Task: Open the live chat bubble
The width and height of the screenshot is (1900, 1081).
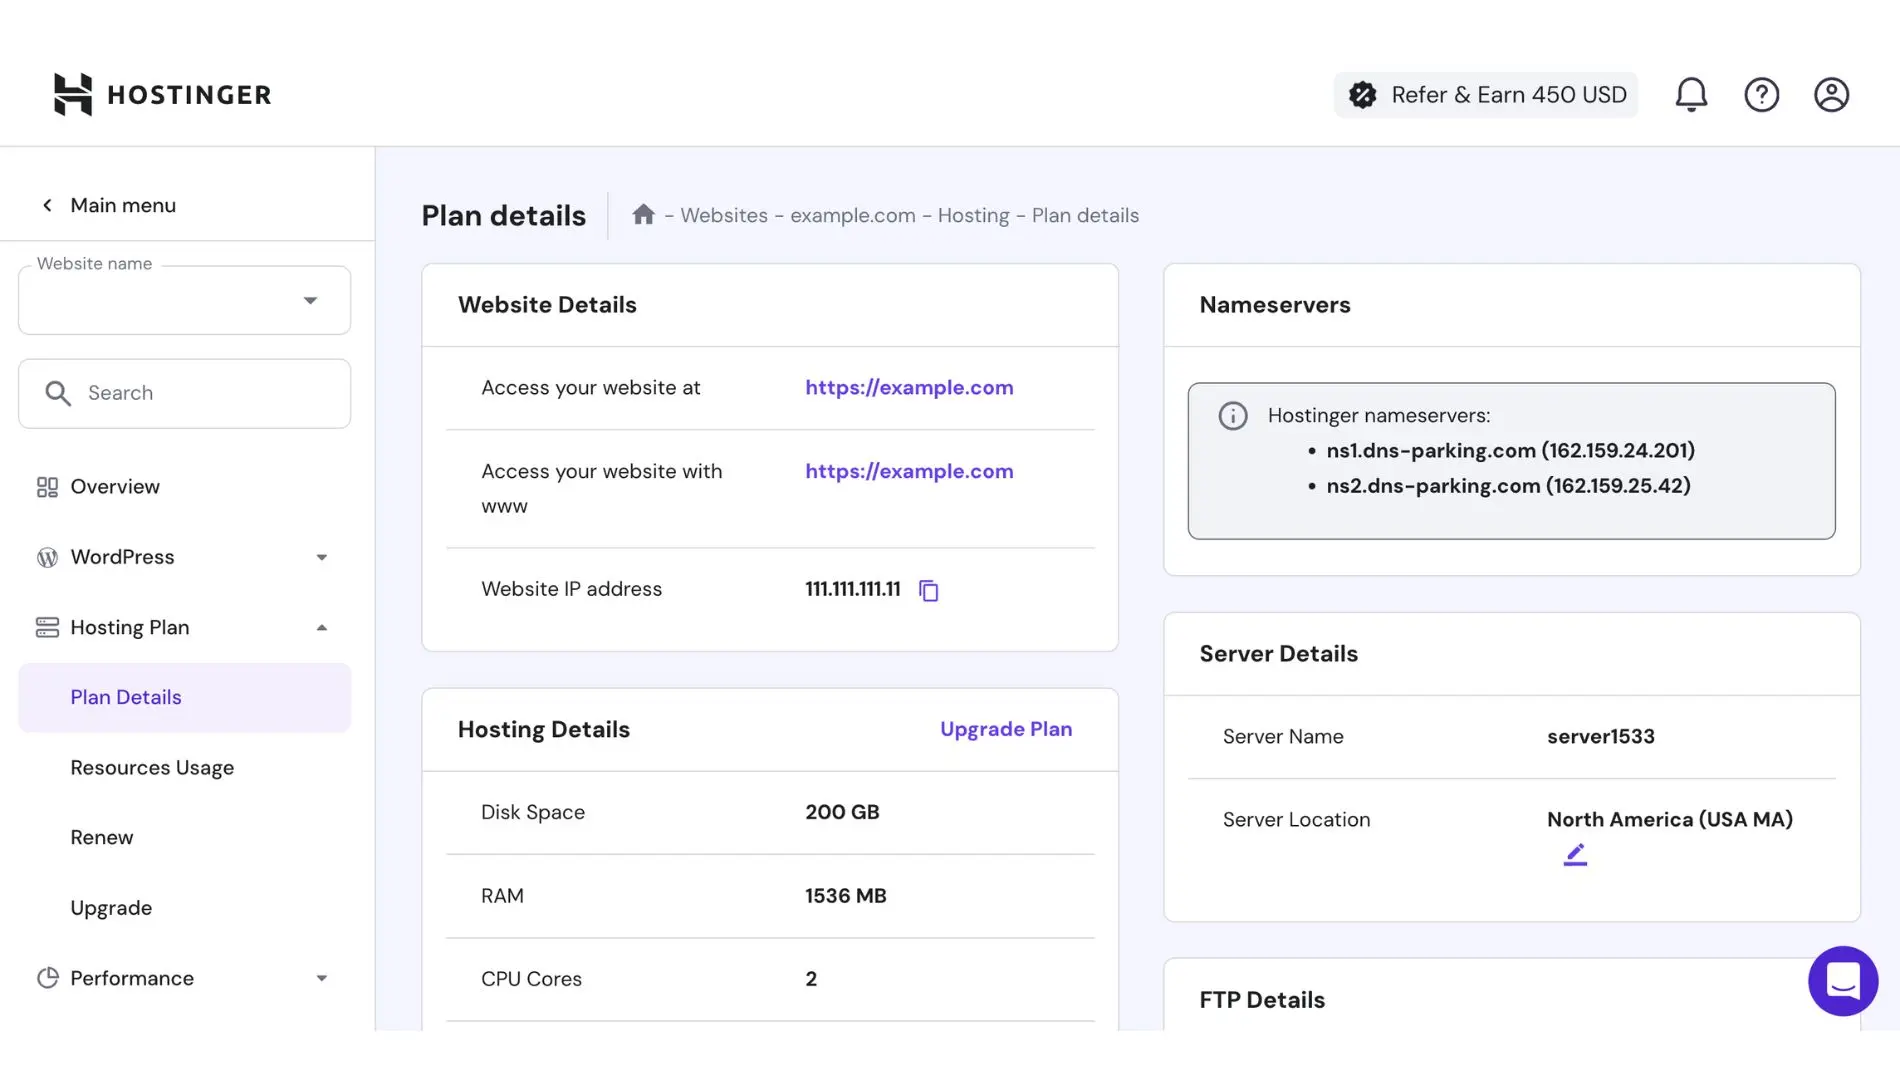Action: tap(1843, 981)
